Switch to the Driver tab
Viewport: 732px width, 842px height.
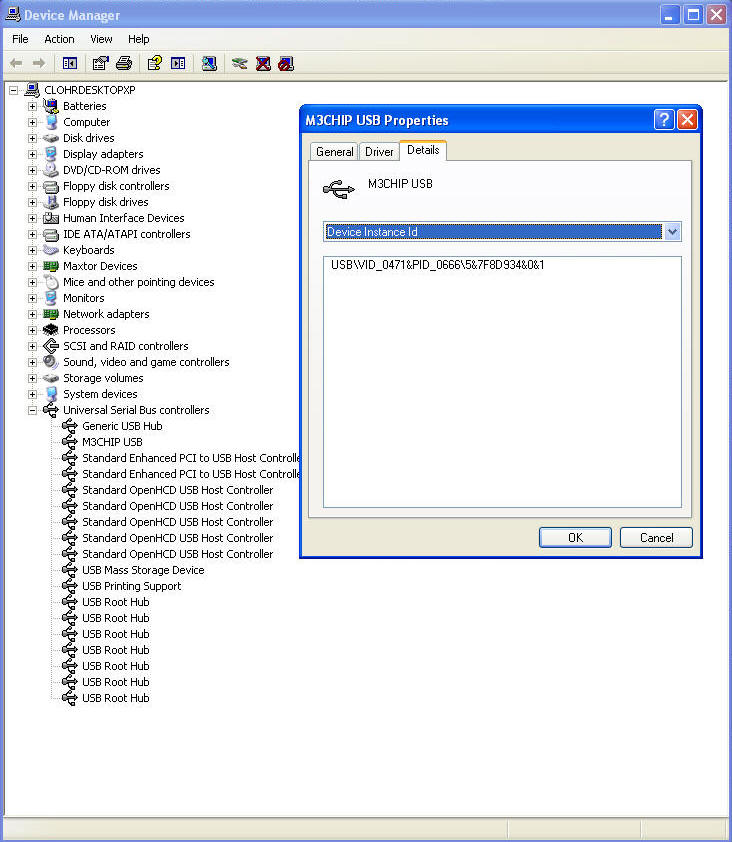(x=379, y=152)
